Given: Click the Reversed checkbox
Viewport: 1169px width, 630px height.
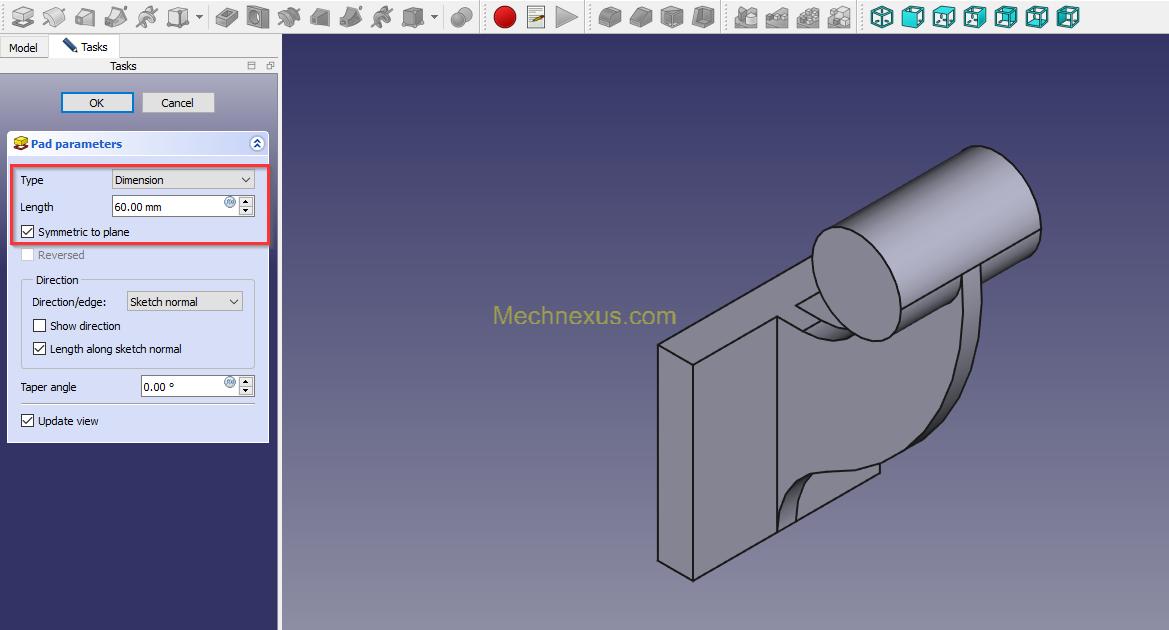Looking at the screenshot, I should coord(28,255).
